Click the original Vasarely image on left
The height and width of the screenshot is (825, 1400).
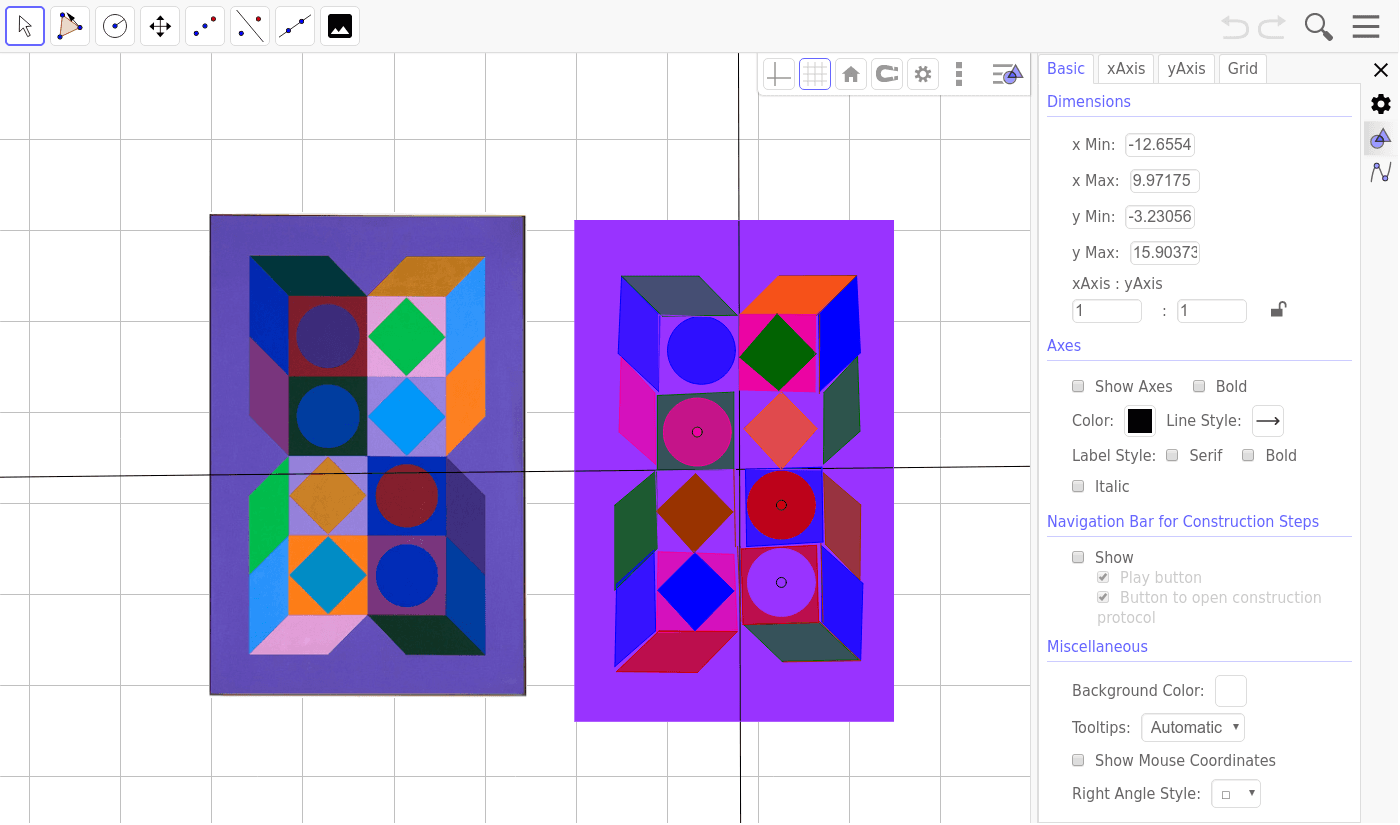[367, 455]
